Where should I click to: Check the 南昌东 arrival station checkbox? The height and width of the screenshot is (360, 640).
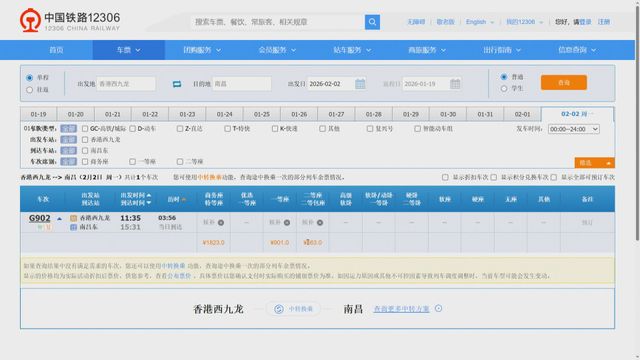[85, 151]
